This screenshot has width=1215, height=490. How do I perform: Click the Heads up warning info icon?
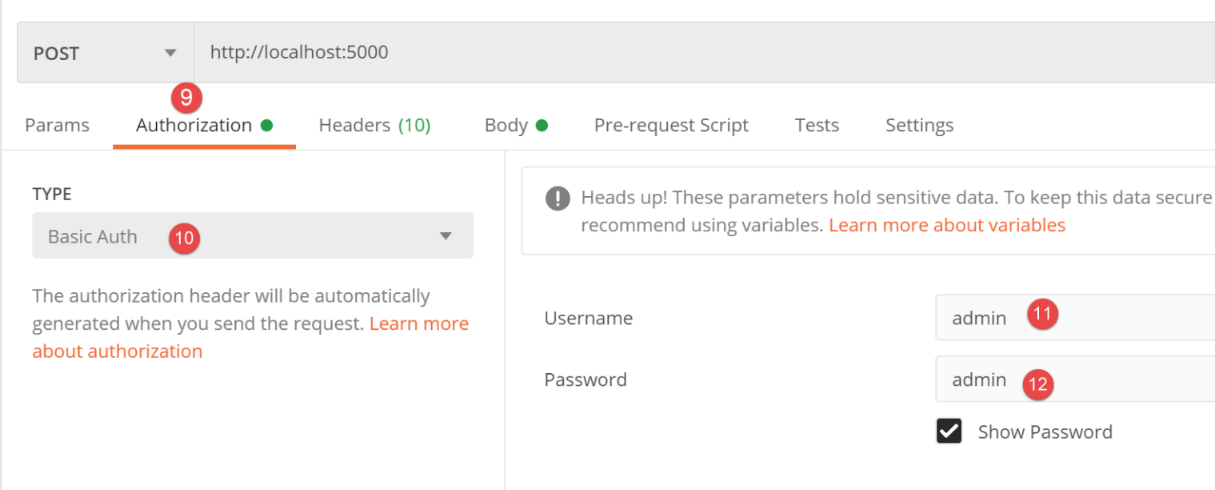pyautogui.click(x=557, y=198)
